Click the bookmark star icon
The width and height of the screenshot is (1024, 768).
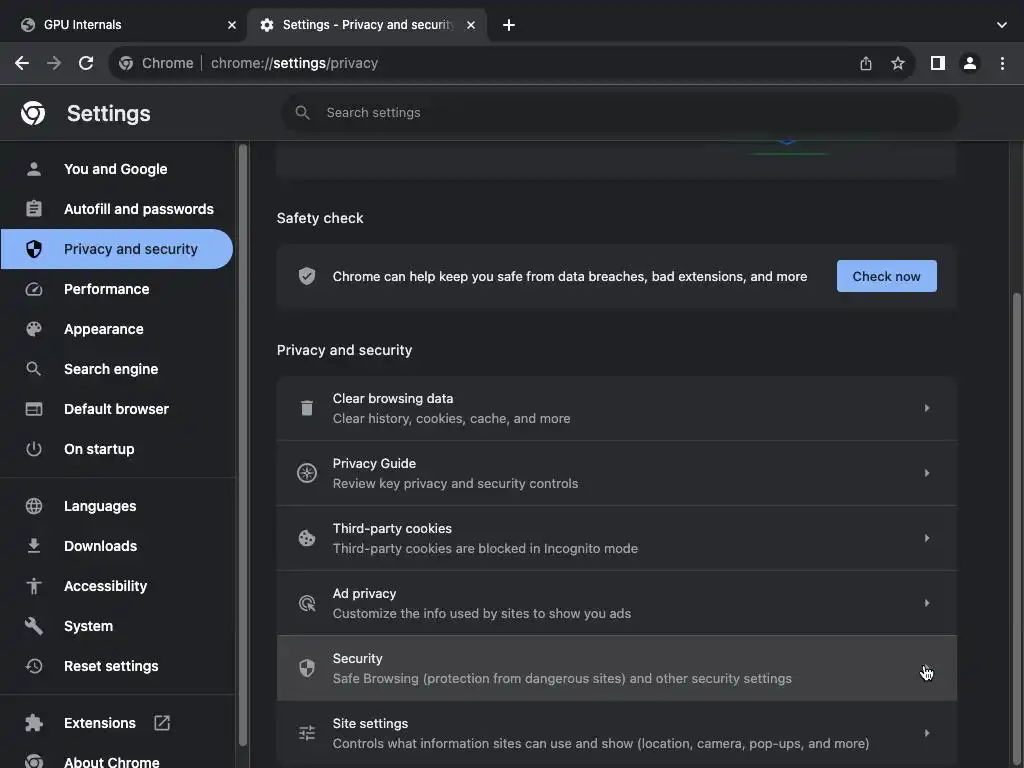[898, 63]
